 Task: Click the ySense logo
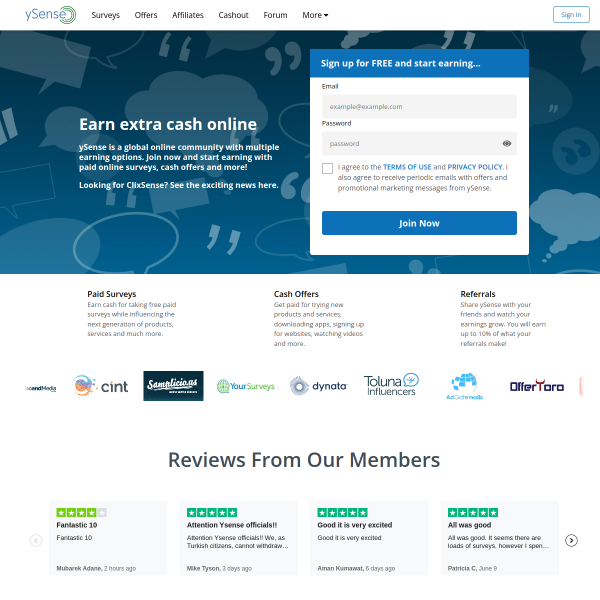51,15
